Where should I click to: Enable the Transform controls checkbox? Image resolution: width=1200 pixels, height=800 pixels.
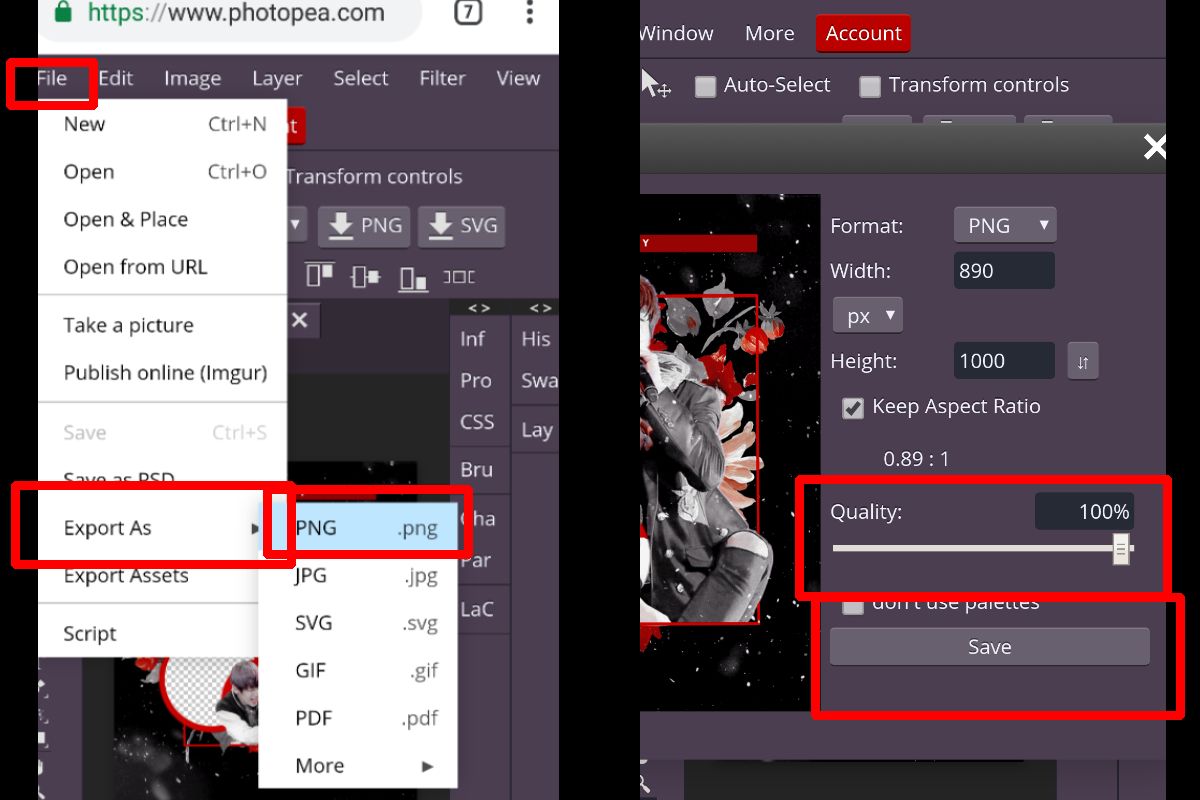[x=870, y=86]
